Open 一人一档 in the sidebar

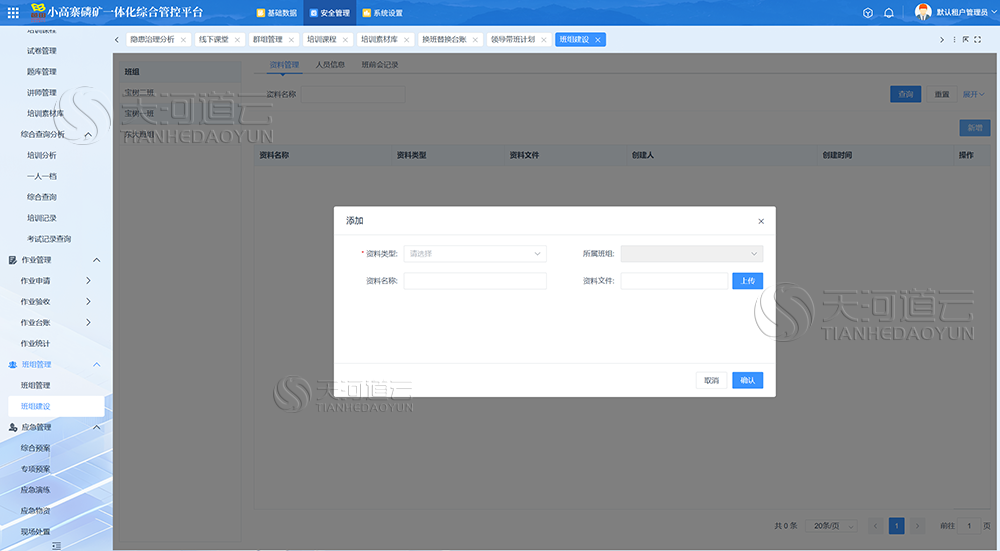[x=41, y=177]
